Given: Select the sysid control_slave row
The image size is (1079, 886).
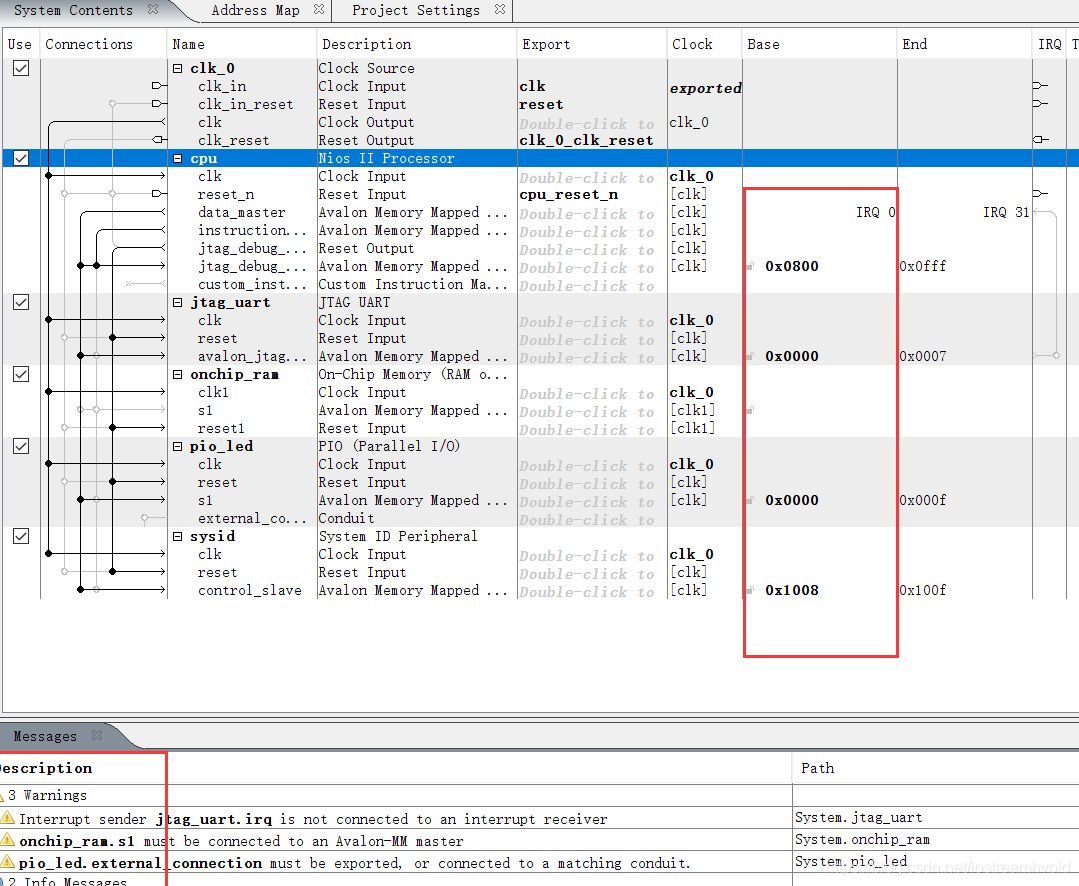Looking at the screenshot, I should point(250,590).
